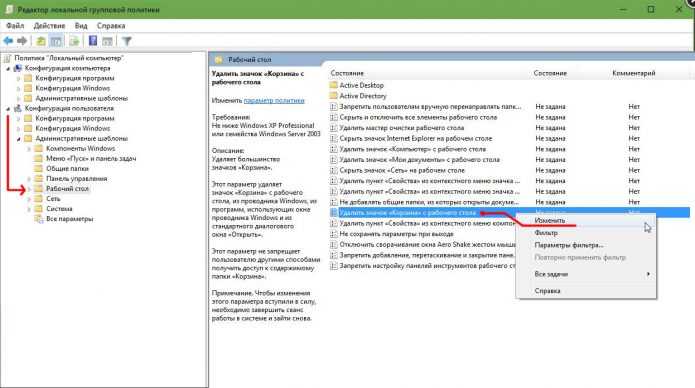Click the Forward arrow toolbar icon
The width and height of the screenshot is (695, 388).
tap(22, 41)
